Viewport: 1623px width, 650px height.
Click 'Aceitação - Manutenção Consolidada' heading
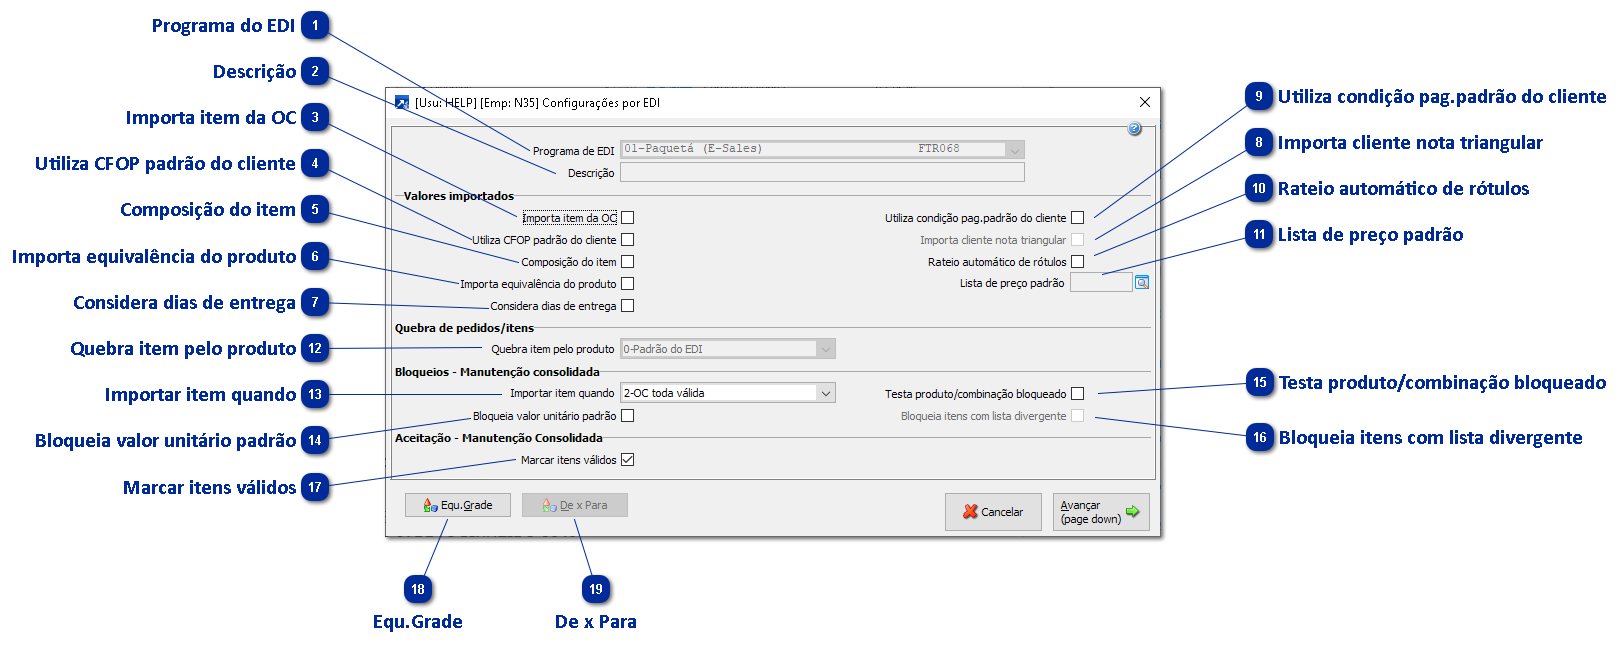point(499,438)
